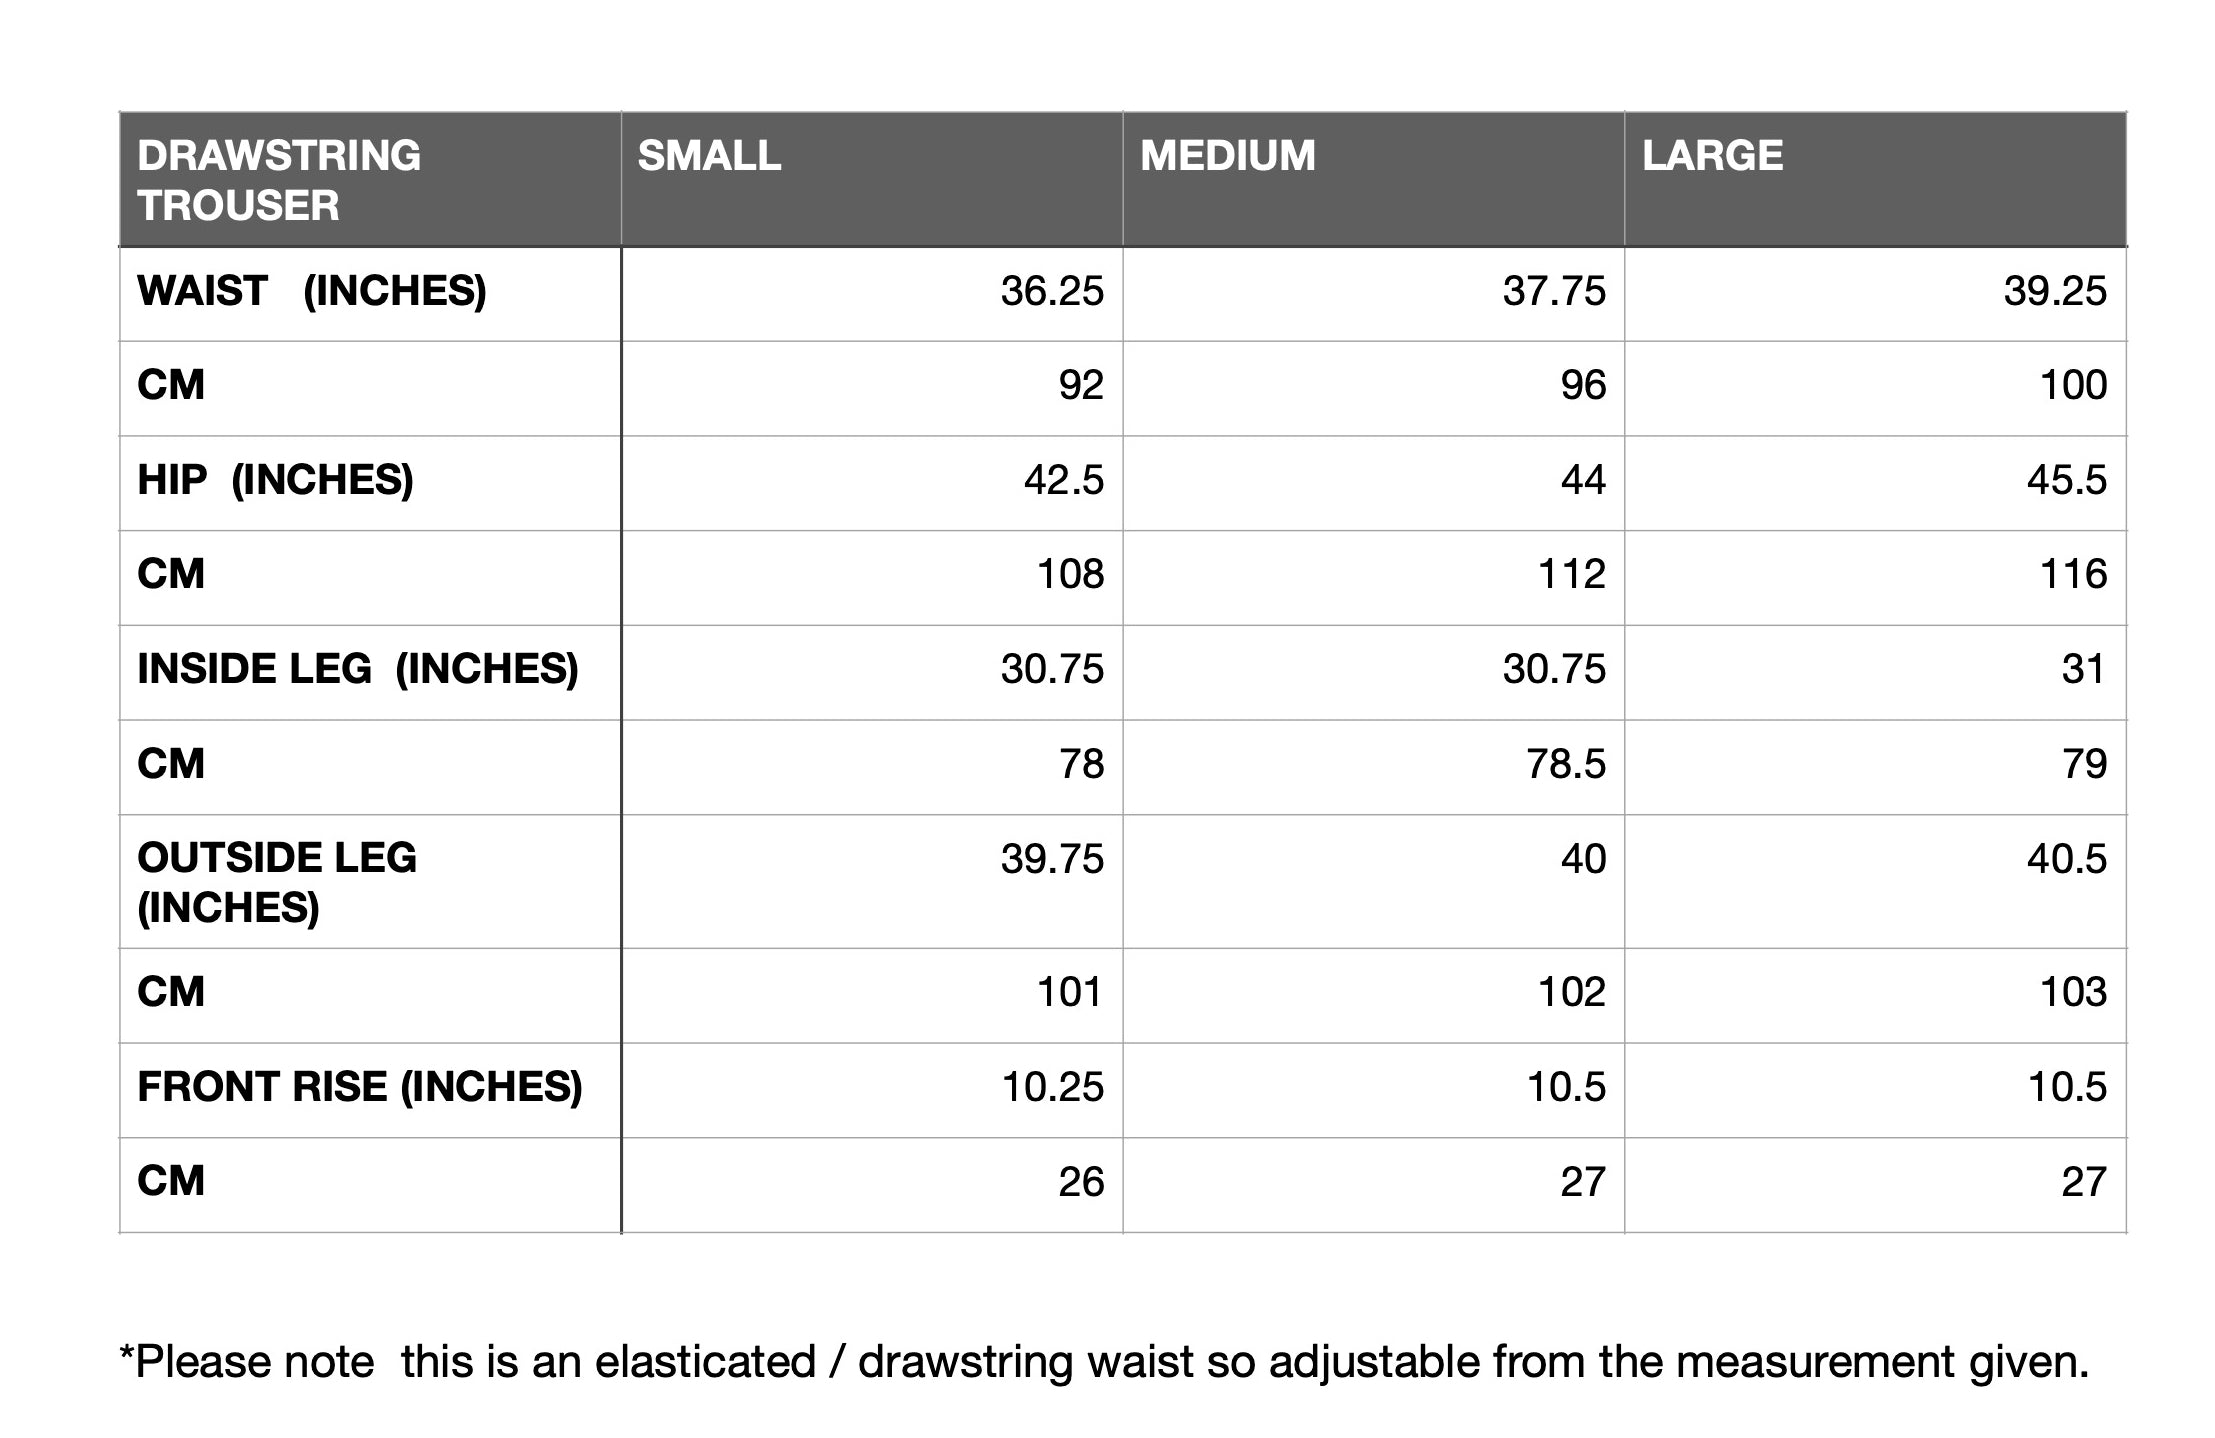Screen dimensions: 2215x1438
Task: Select the HIP (INCHES) row label
Action: coord(275,480)
